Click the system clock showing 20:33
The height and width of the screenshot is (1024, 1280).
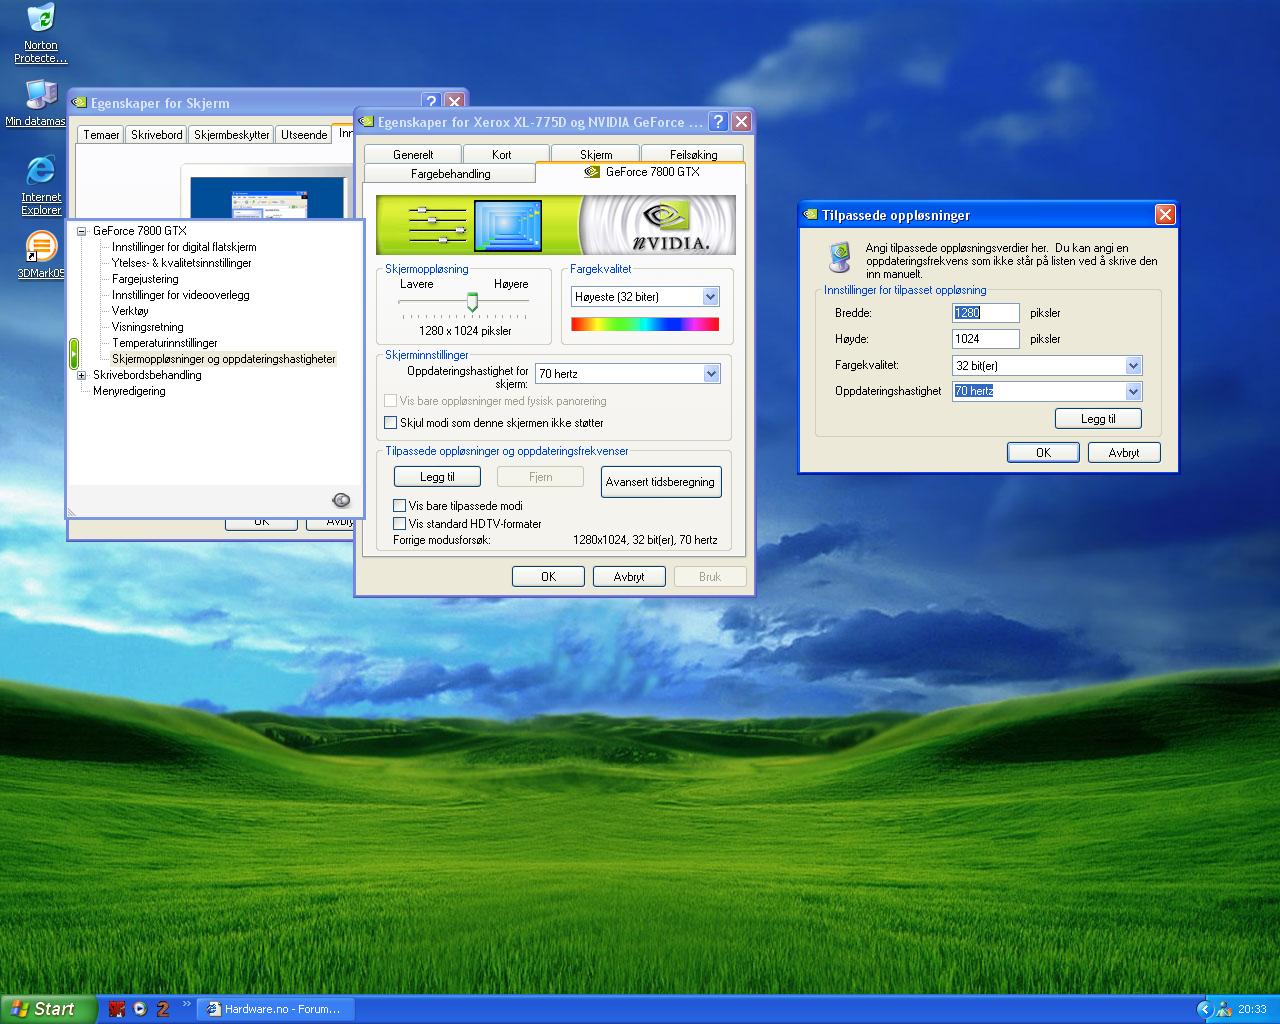click(1252, 1009)
